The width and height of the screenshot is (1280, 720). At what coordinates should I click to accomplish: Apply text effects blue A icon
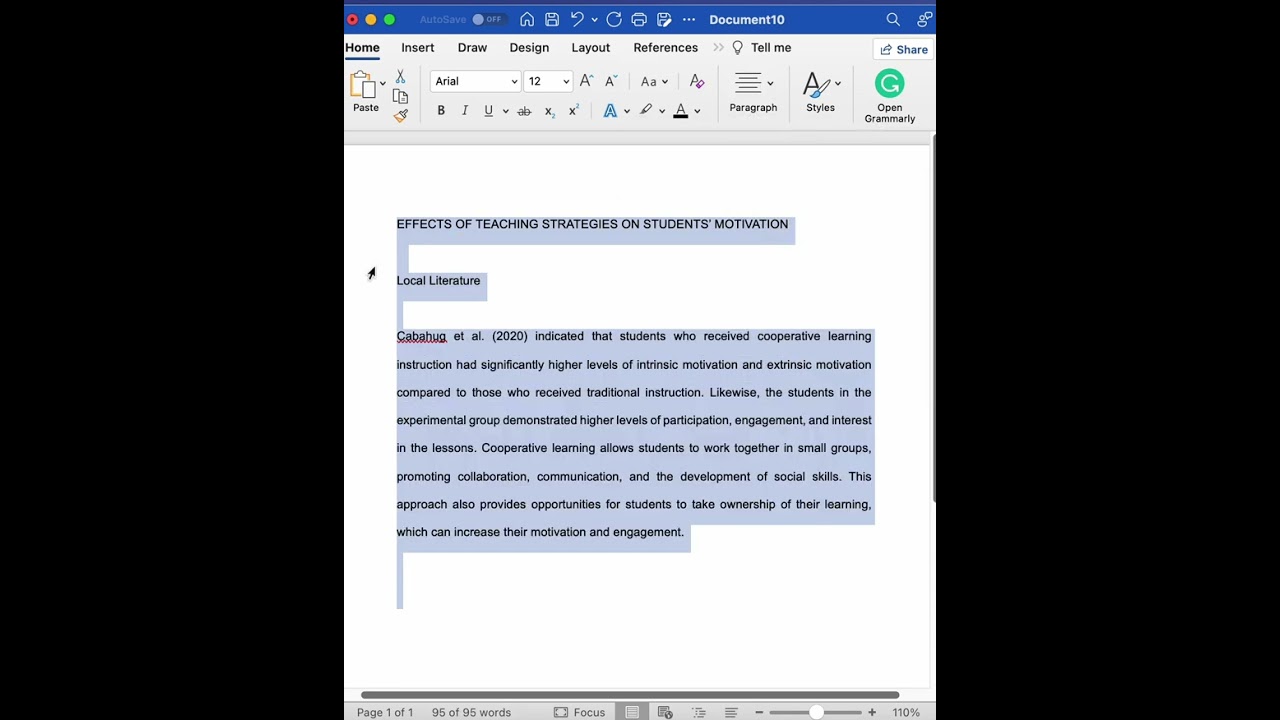pyautogui.click(x=610, y=111)
